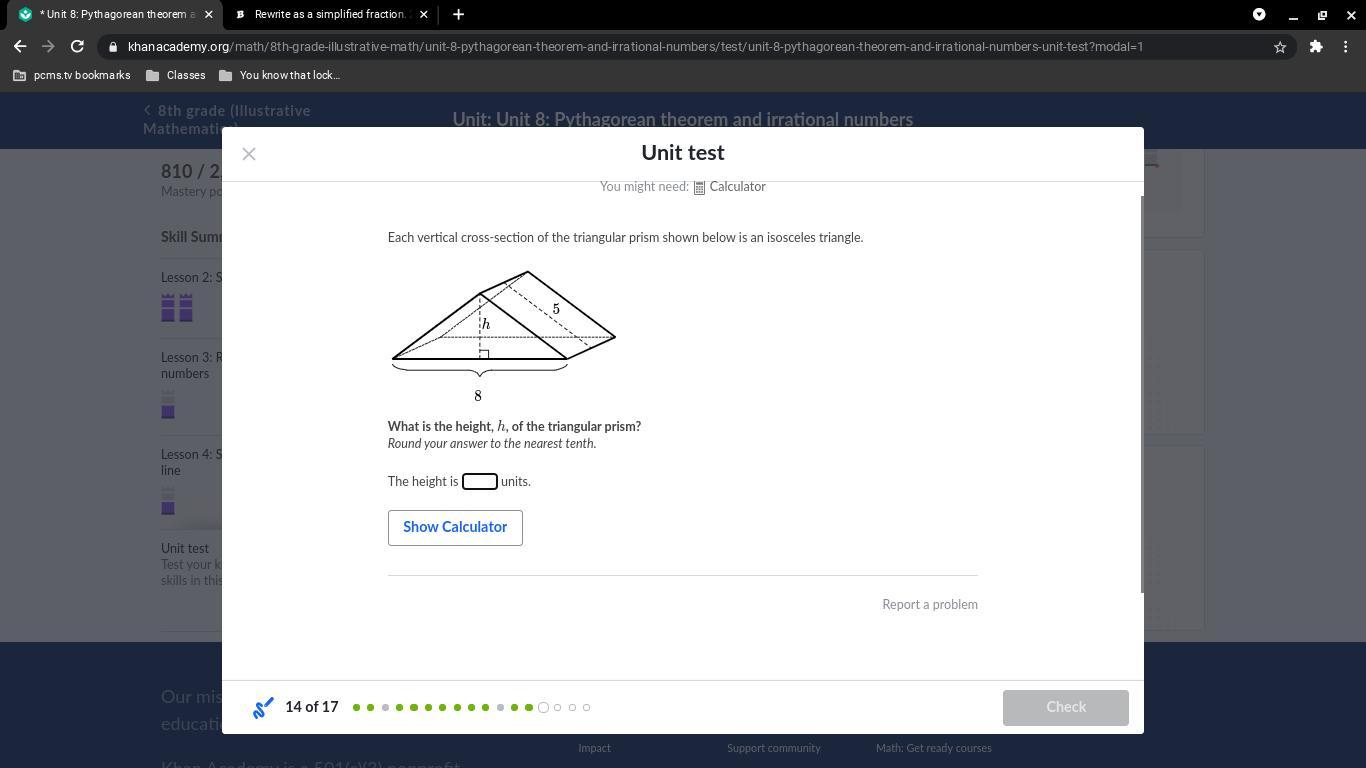Image resolution: width=1366 pixels, height=768 pixels.
Task: Open the Chrome three-dot menu
Action: coord(1346,46)
